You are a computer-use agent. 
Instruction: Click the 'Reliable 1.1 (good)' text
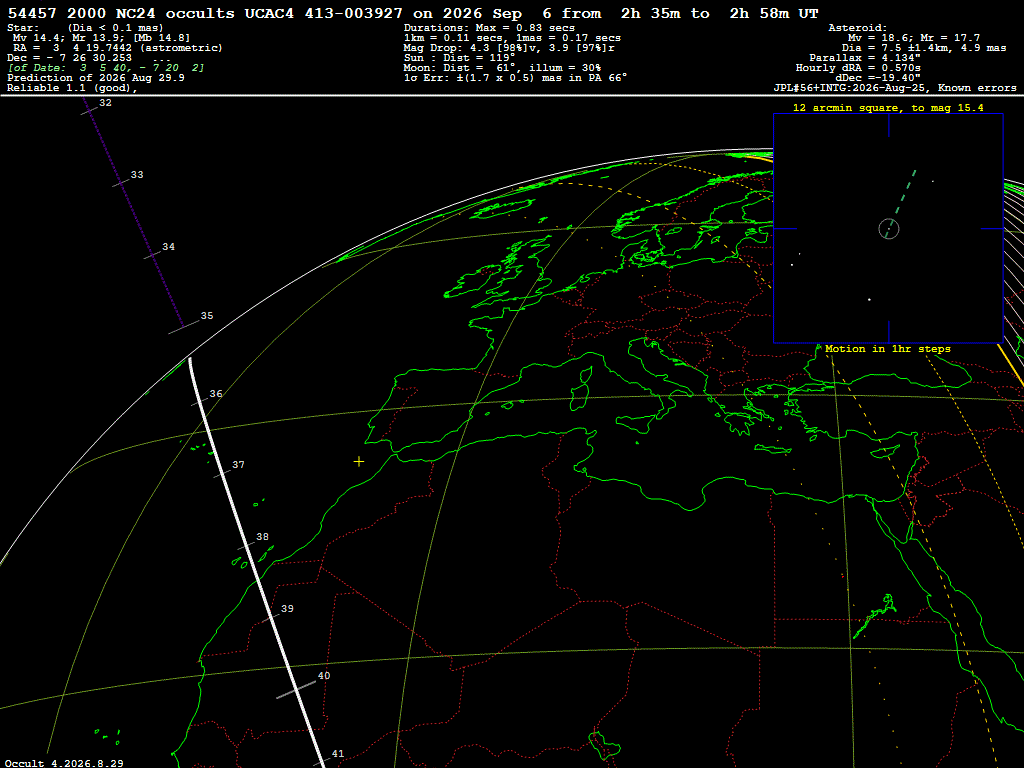(72, 88)
